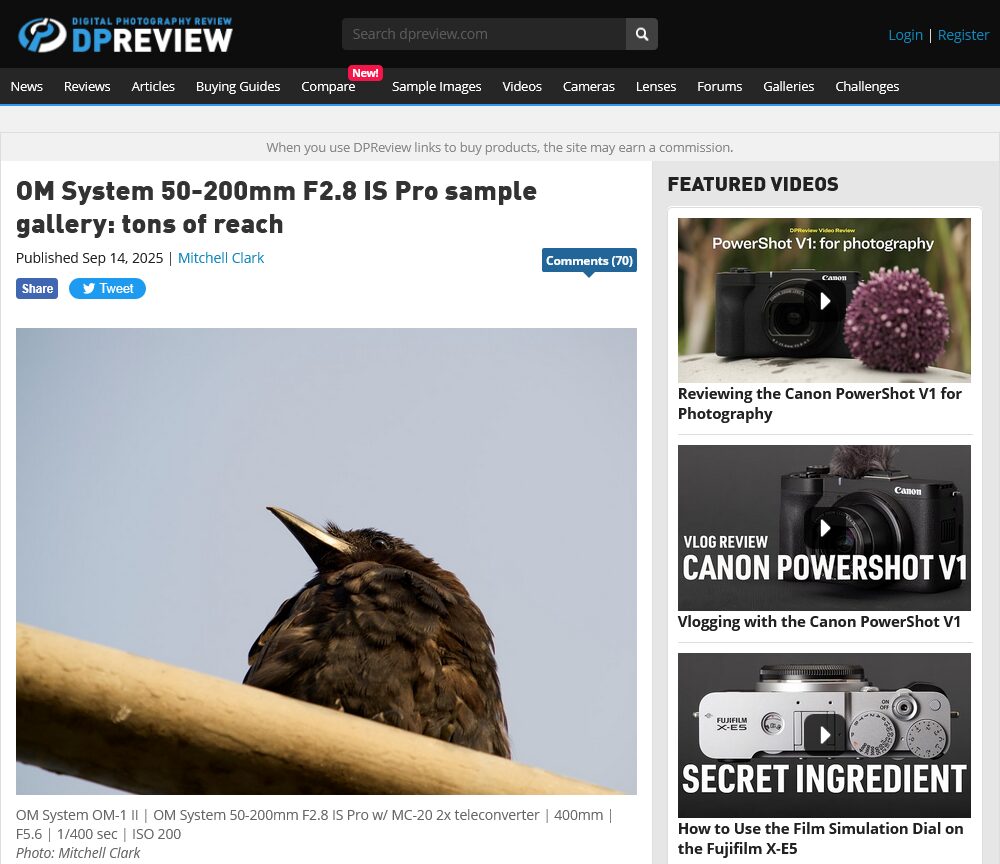Open Challenges section
This screenshot has height=864, width=1000.
pos(867,86)
